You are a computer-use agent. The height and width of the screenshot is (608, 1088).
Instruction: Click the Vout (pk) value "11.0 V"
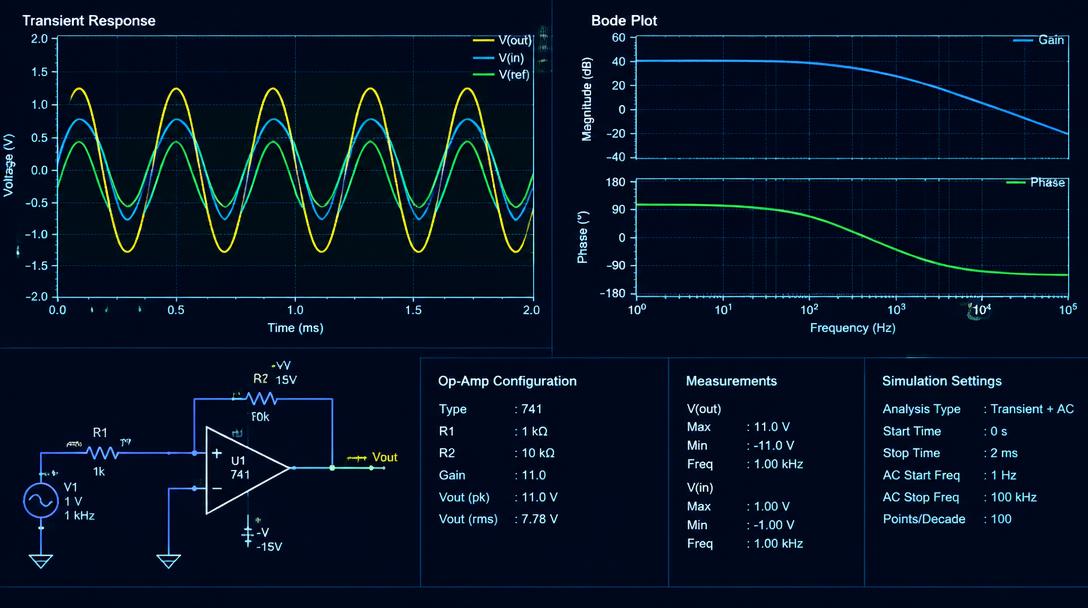click(x=539, y=498)
